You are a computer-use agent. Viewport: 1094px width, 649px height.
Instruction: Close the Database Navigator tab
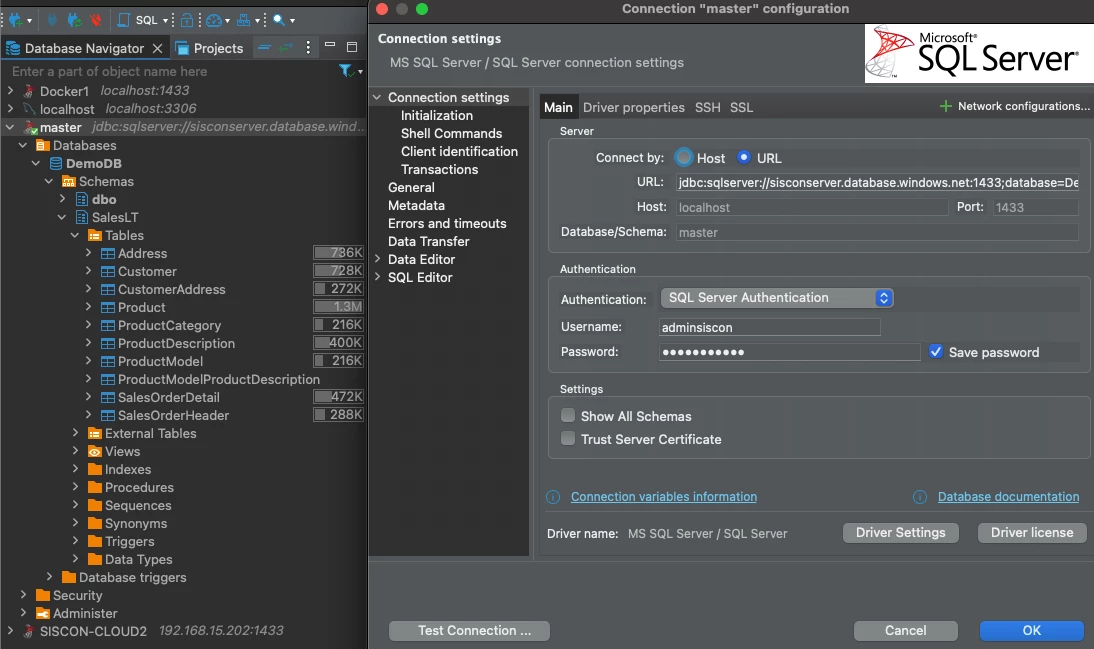[x=157, y=48]
